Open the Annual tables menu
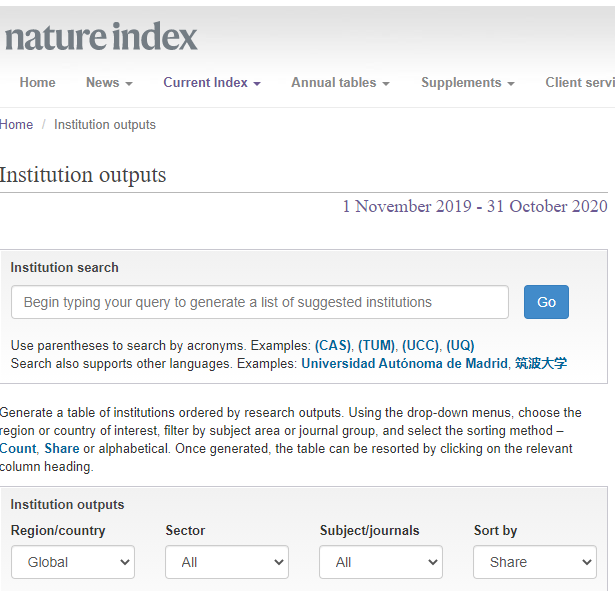 click(x=340, y=83)
